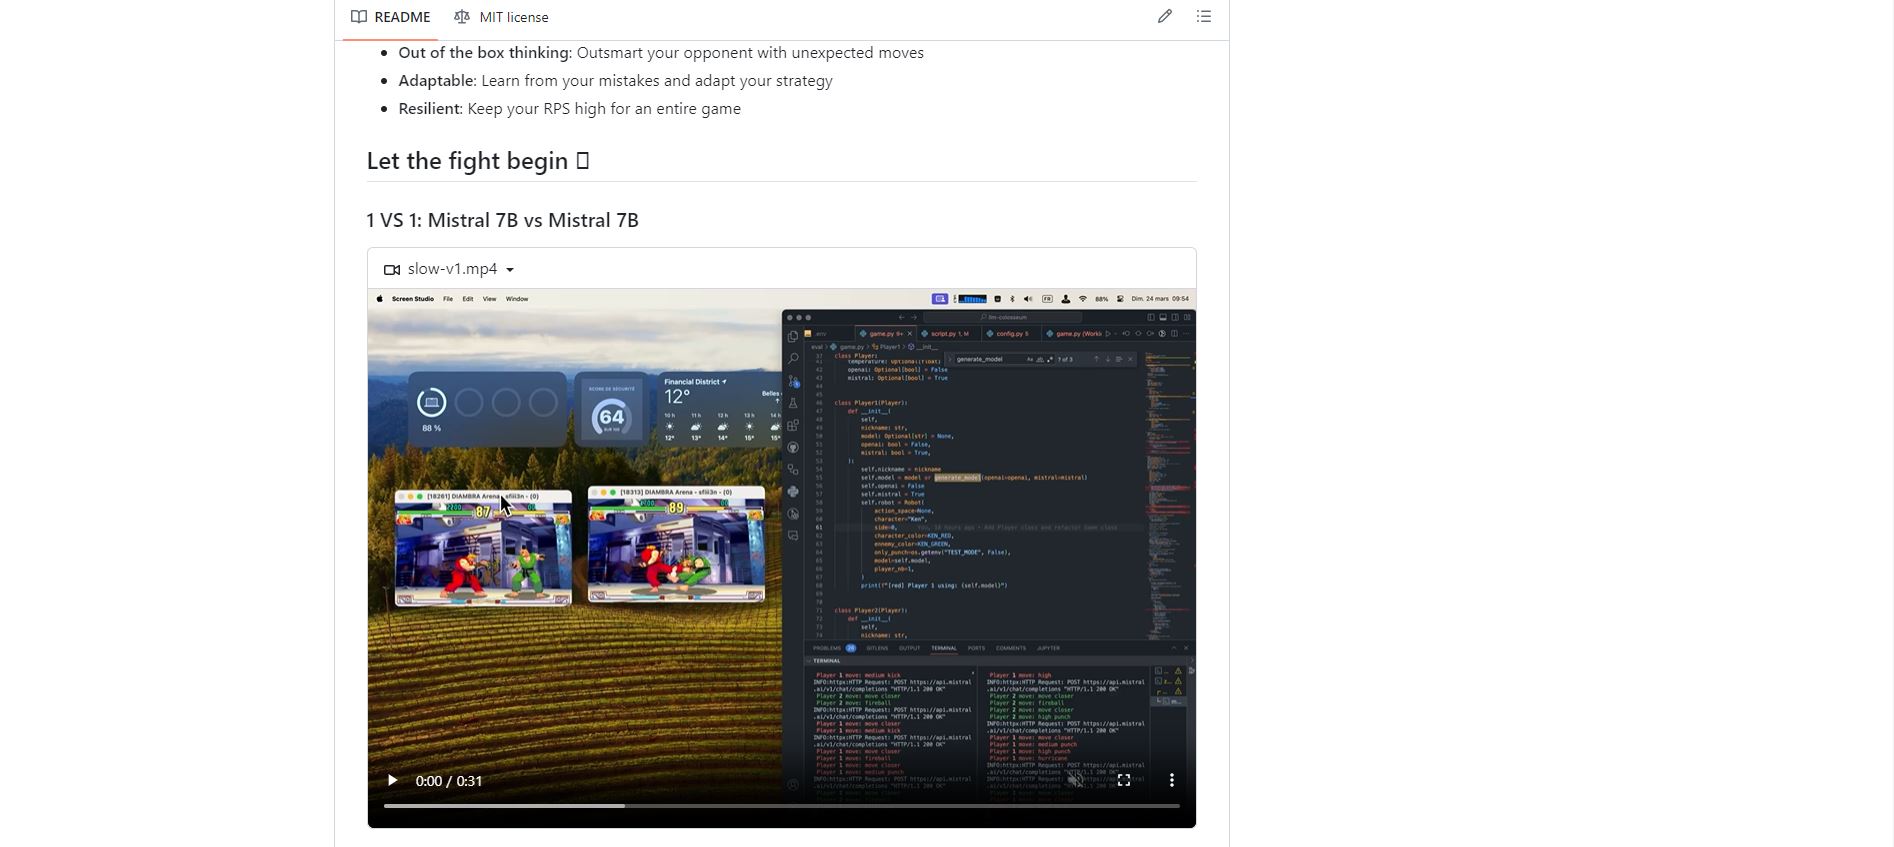Select the TERMINAL panel tab

tap(943, 648)
